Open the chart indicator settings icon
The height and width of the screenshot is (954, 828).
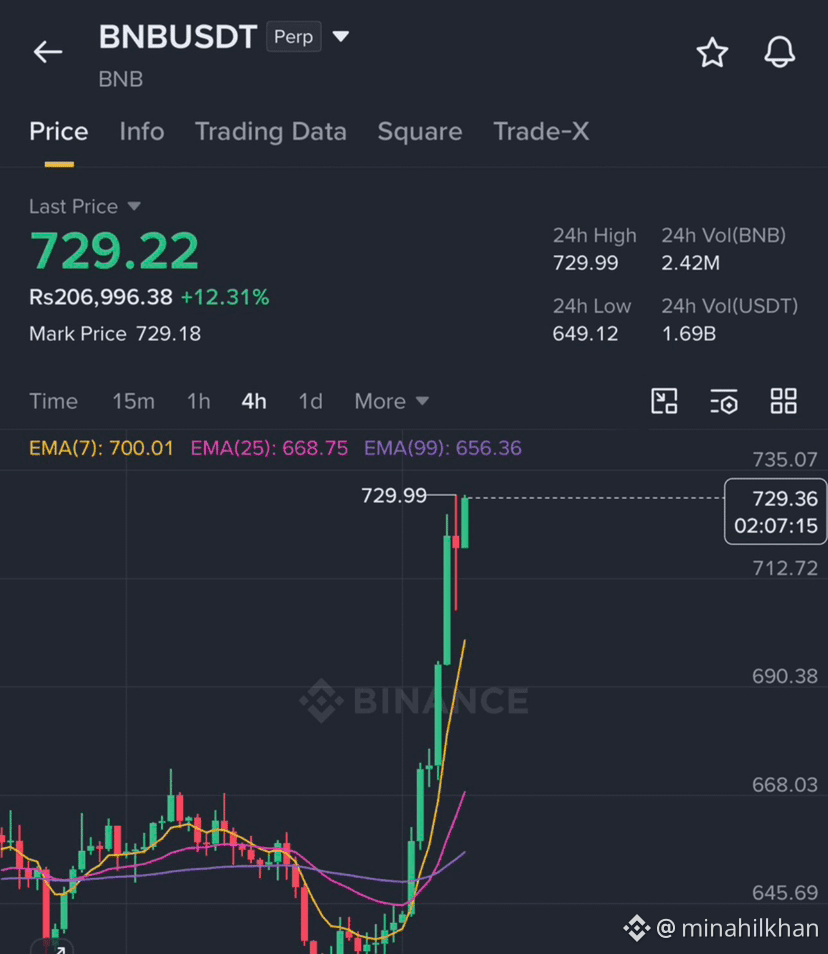[x=724, y=402]
